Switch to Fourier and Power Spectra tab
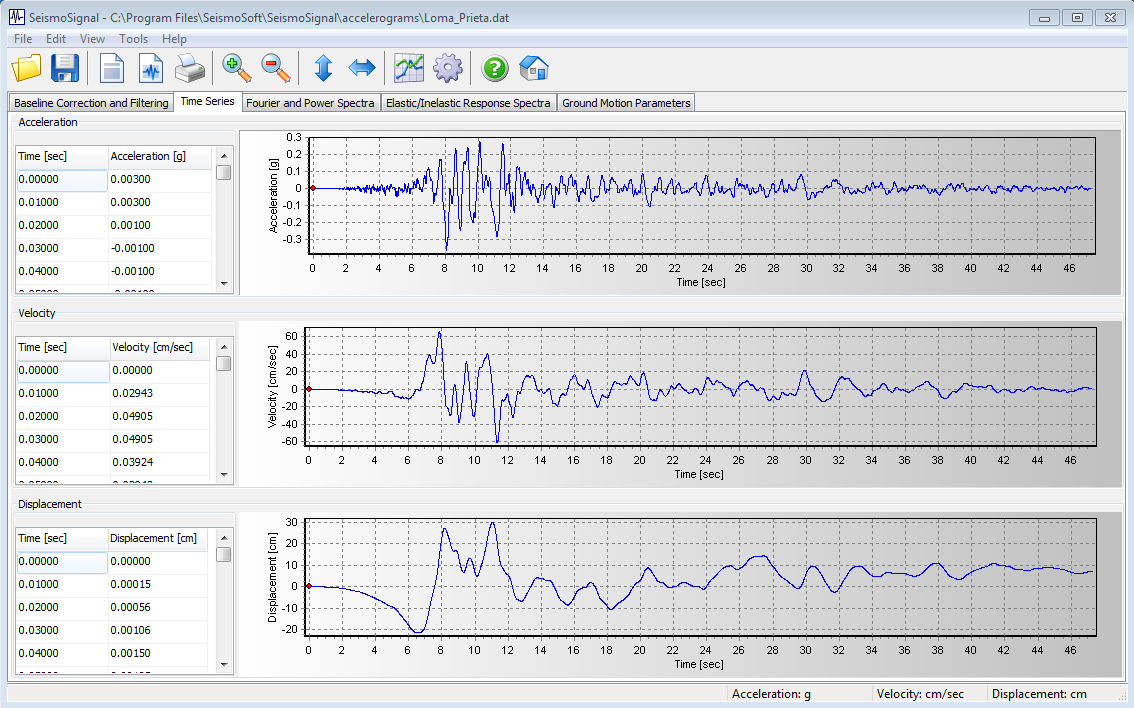This screenshot has height=708, width=1134. click(310, 103)
